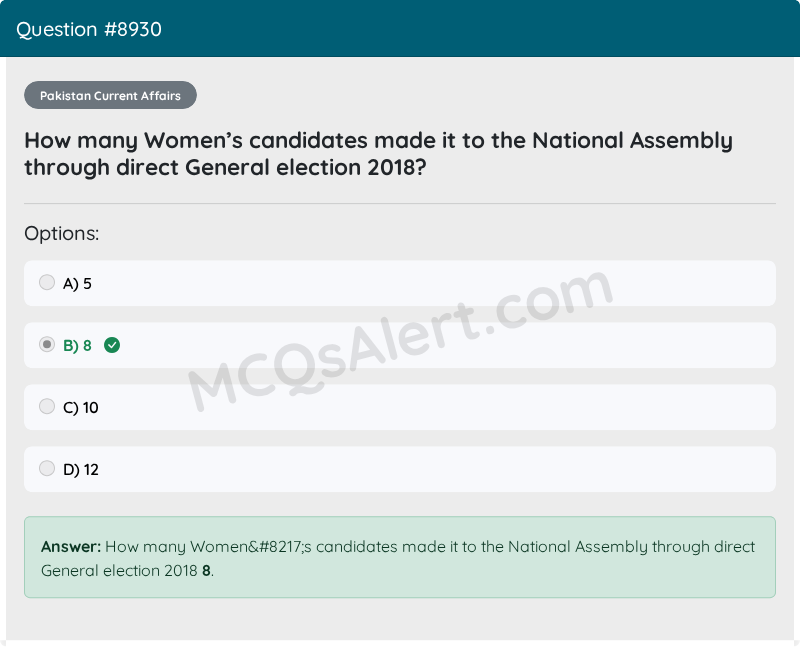
Task: Pick the radio button for option D
Action: [x=47, y=469]
